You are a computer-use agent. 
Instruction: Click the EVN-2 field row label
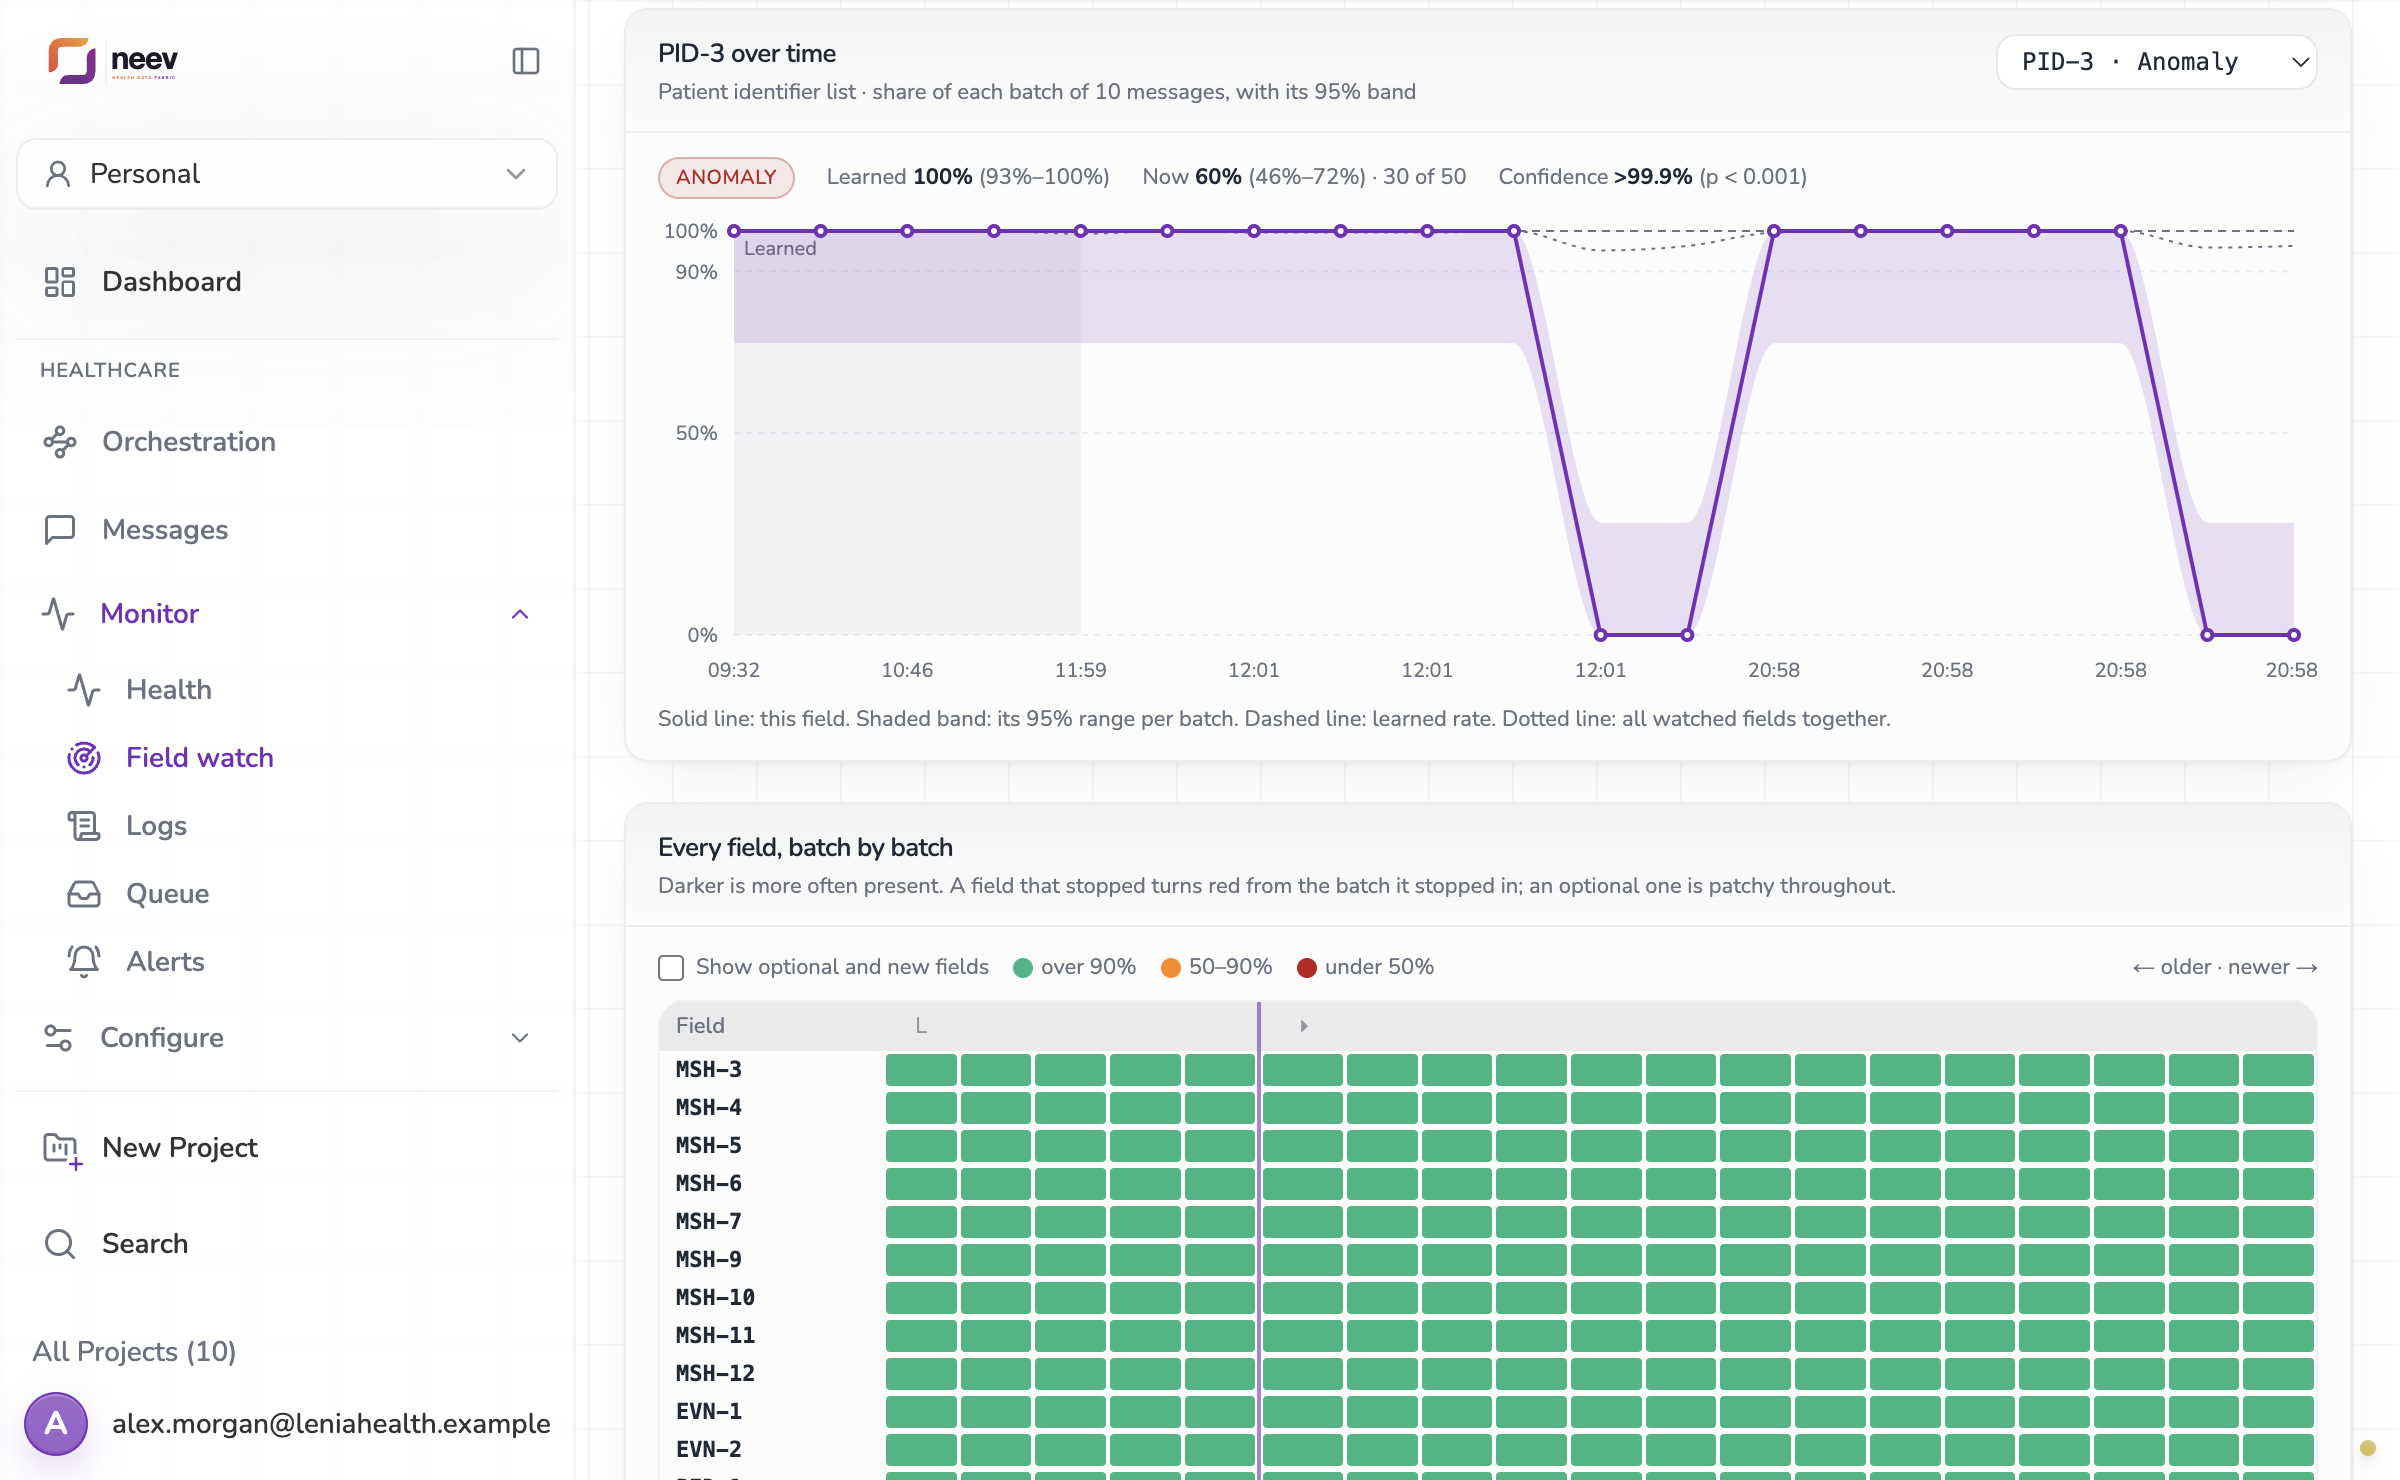pos(709,1449)
